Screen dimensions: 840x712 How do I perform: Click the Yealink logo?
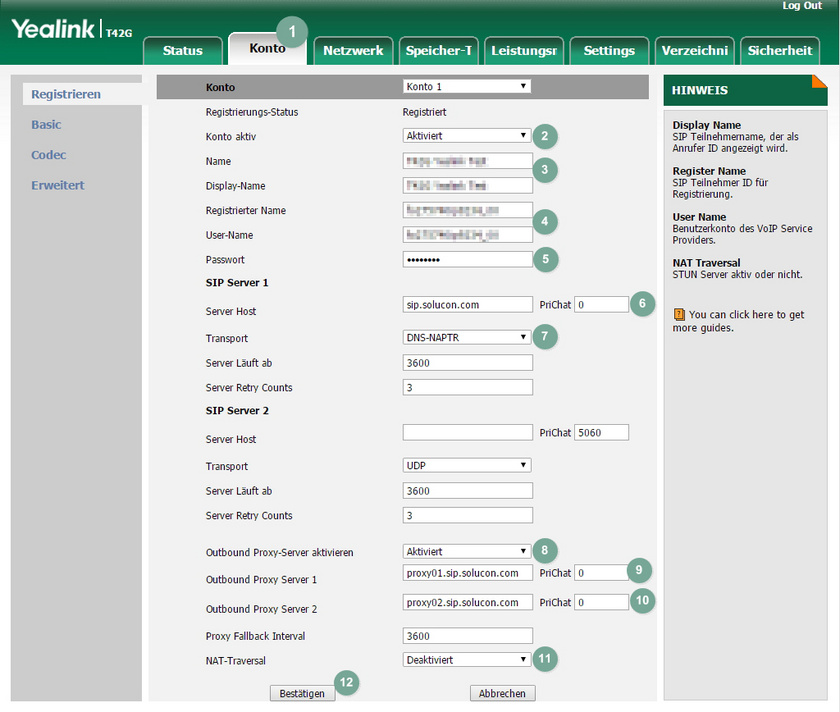click(55, 29)
